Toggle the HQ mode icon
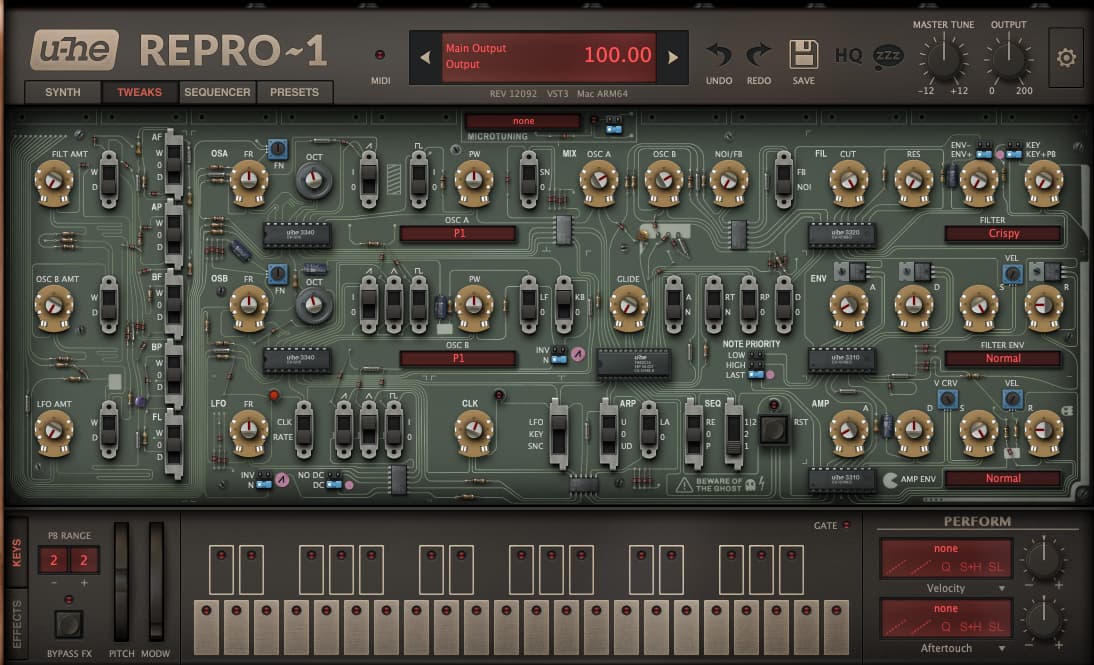The width and height of the screenshot is (1094, 665). (x=848, y=55)
